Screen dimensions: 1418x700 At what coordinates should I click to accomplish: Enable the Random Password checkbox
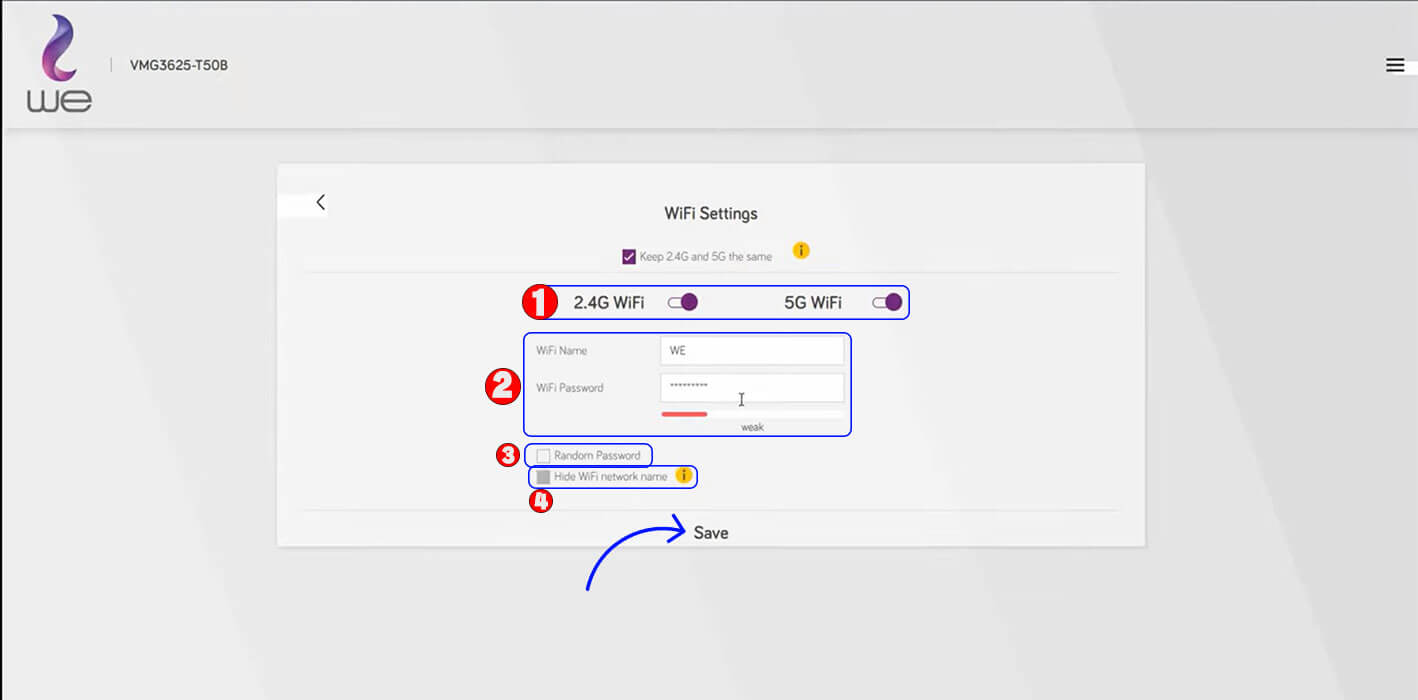pyautogui.click(x=543, y=456)
